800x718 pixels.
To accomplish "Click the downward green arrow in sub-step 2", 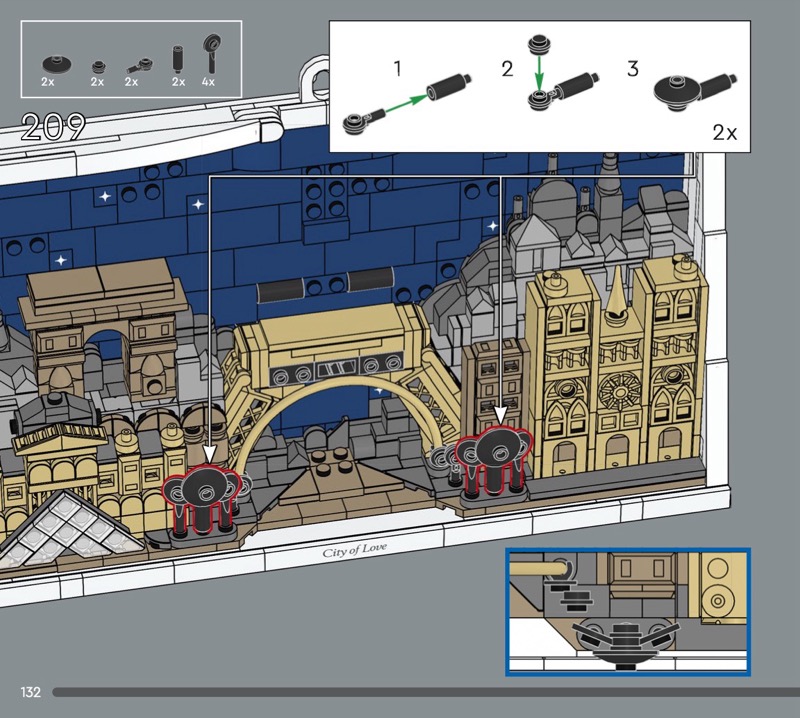I will (x=537, y=70).
